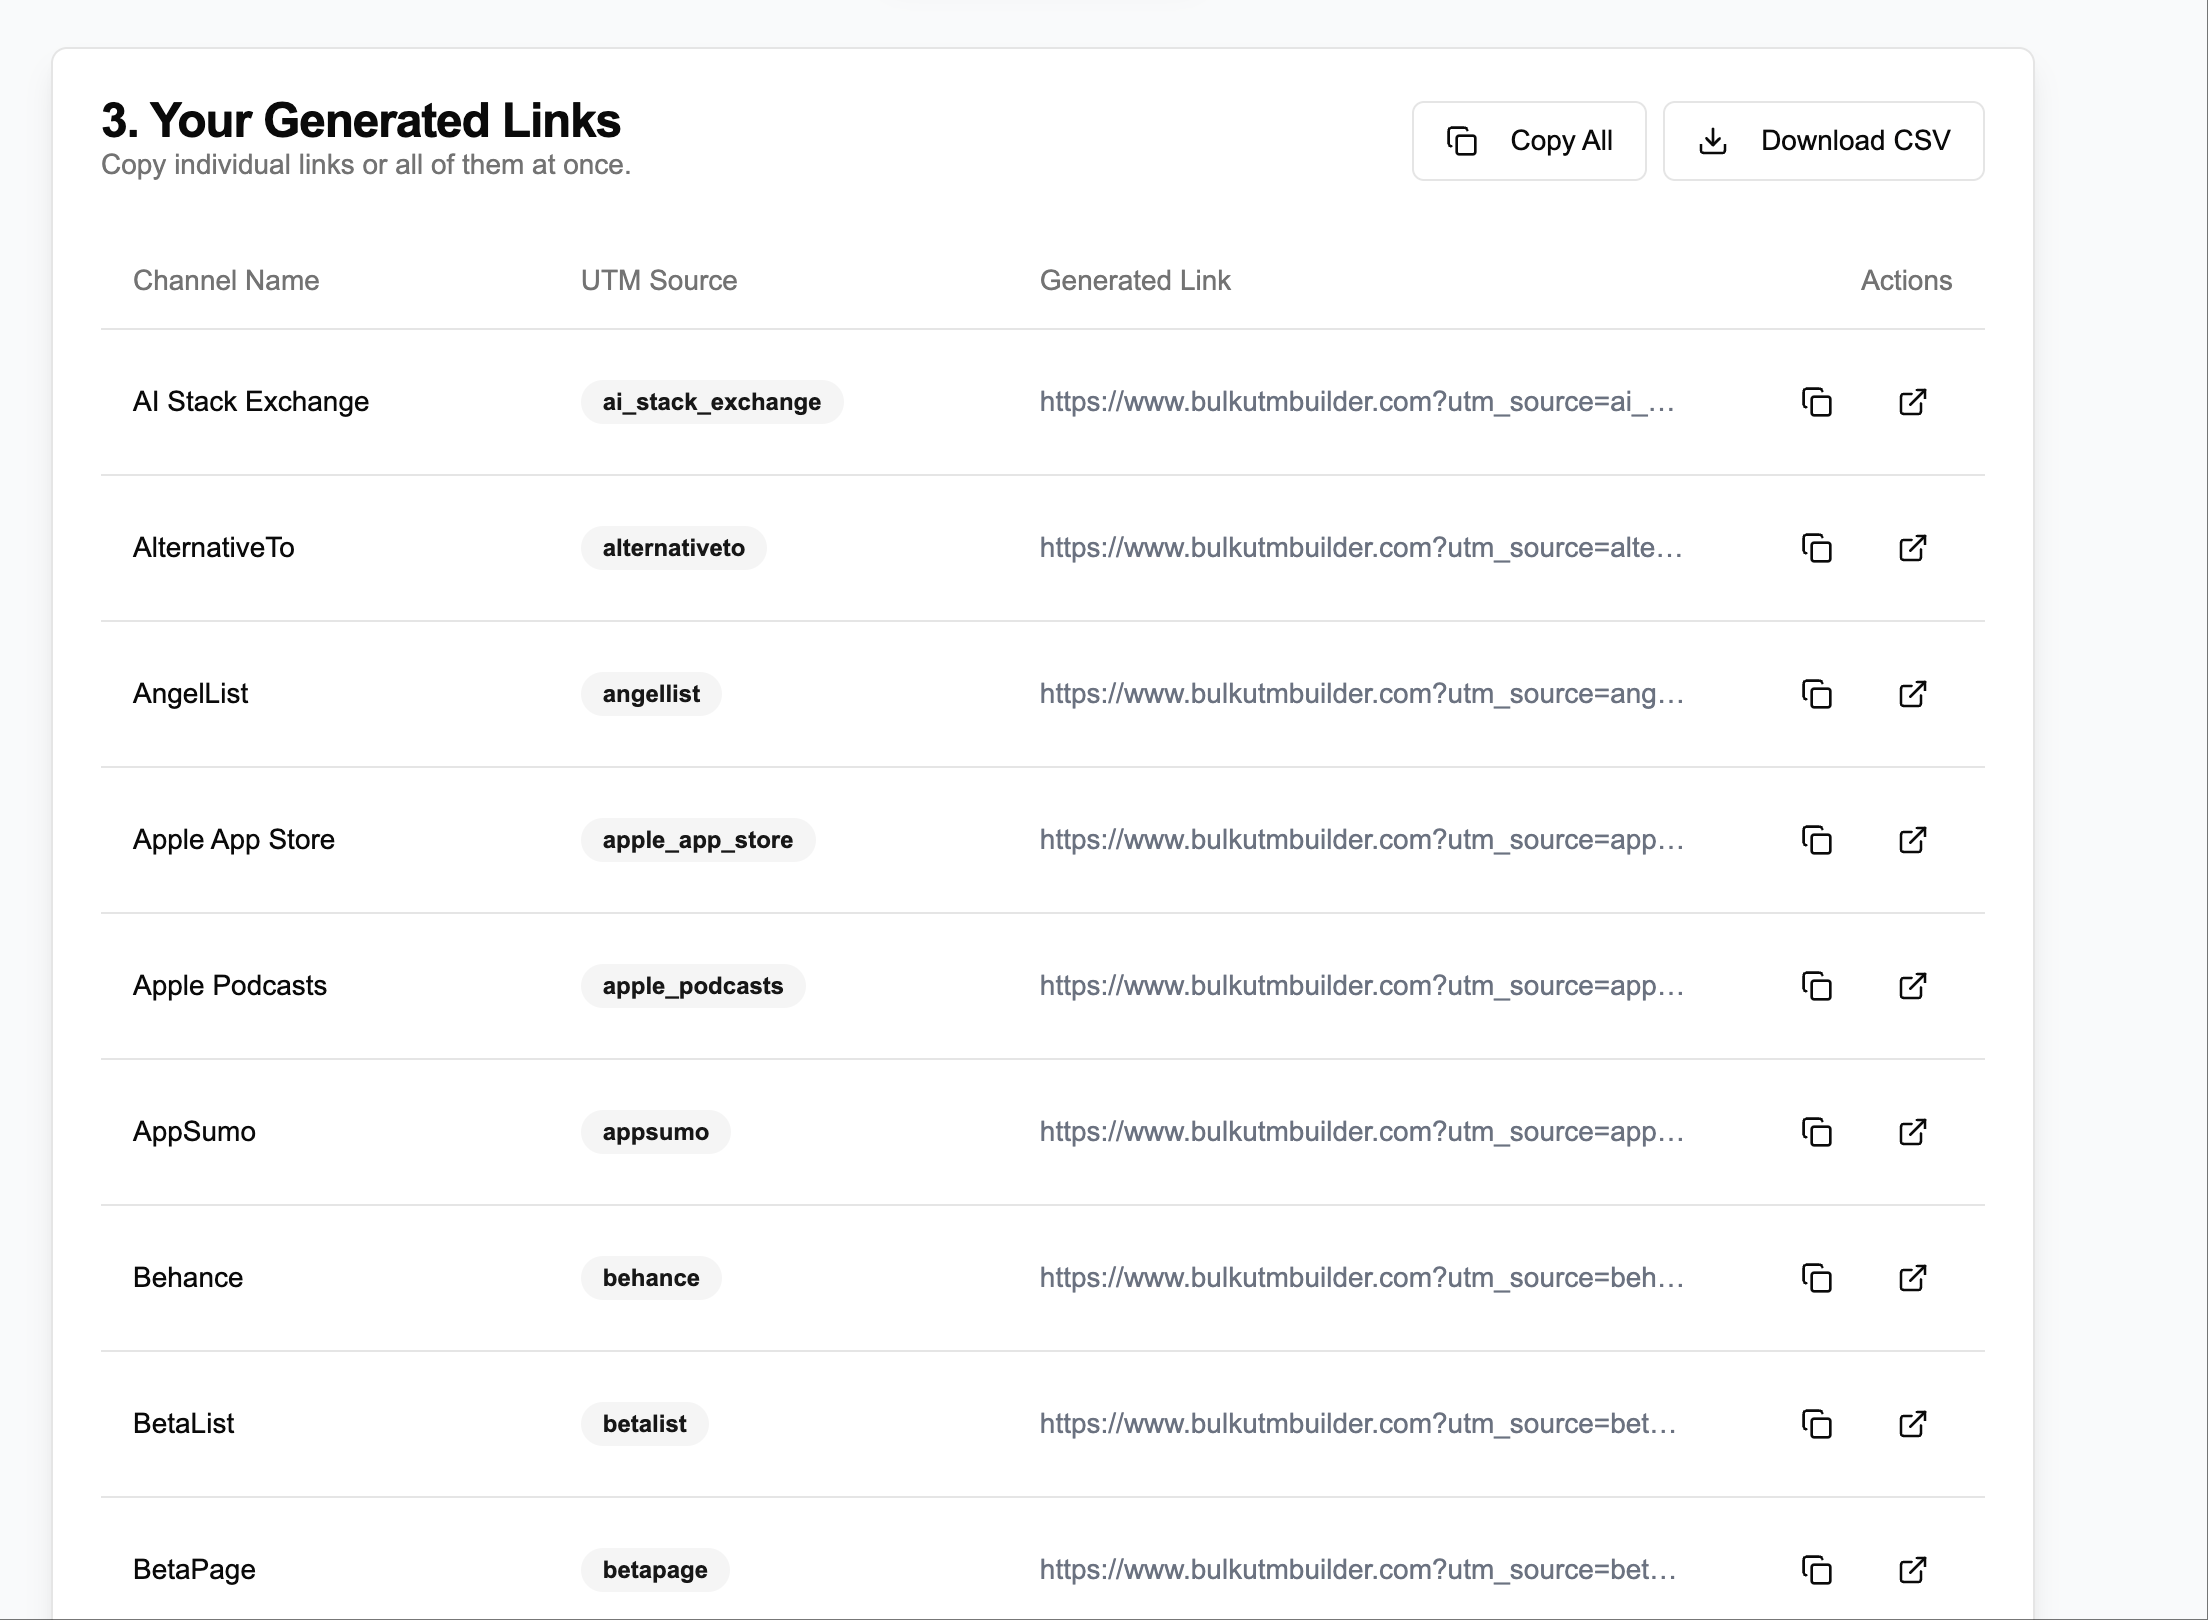Copy the AlternativeTo link
Image resolution: width=2208 pixels, height=1620 pixels.
(x=1816, y=548)
